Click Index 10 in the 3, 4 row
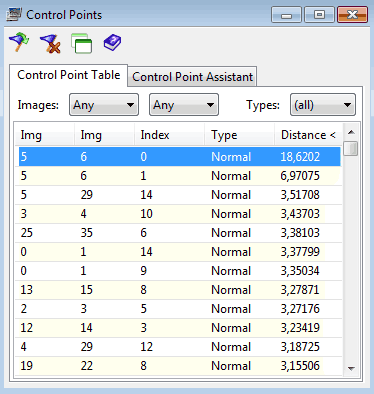This screenshot has width=374, height=394. (x=147, y=214)
